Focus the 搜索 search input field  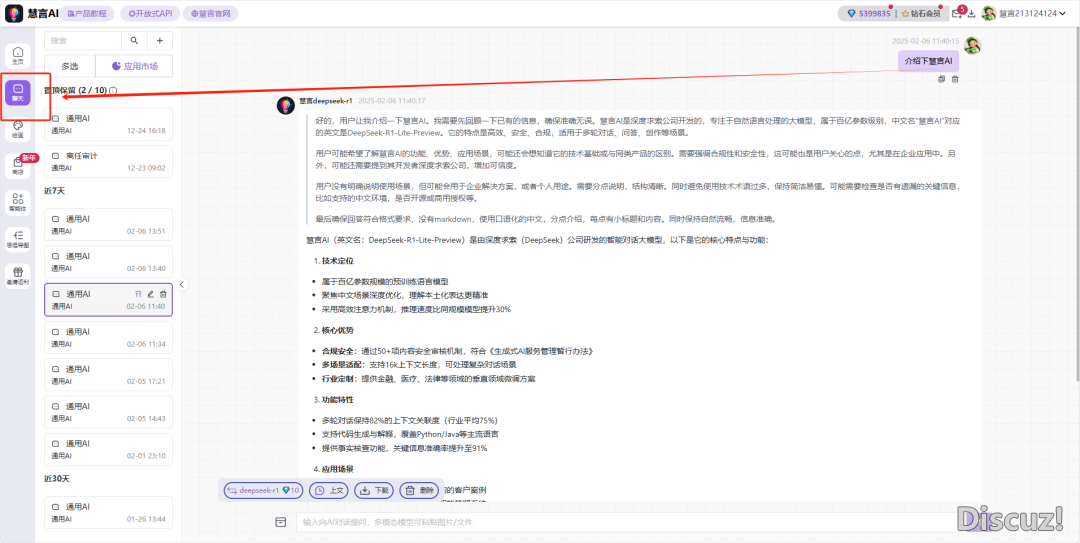coord(83,41)
